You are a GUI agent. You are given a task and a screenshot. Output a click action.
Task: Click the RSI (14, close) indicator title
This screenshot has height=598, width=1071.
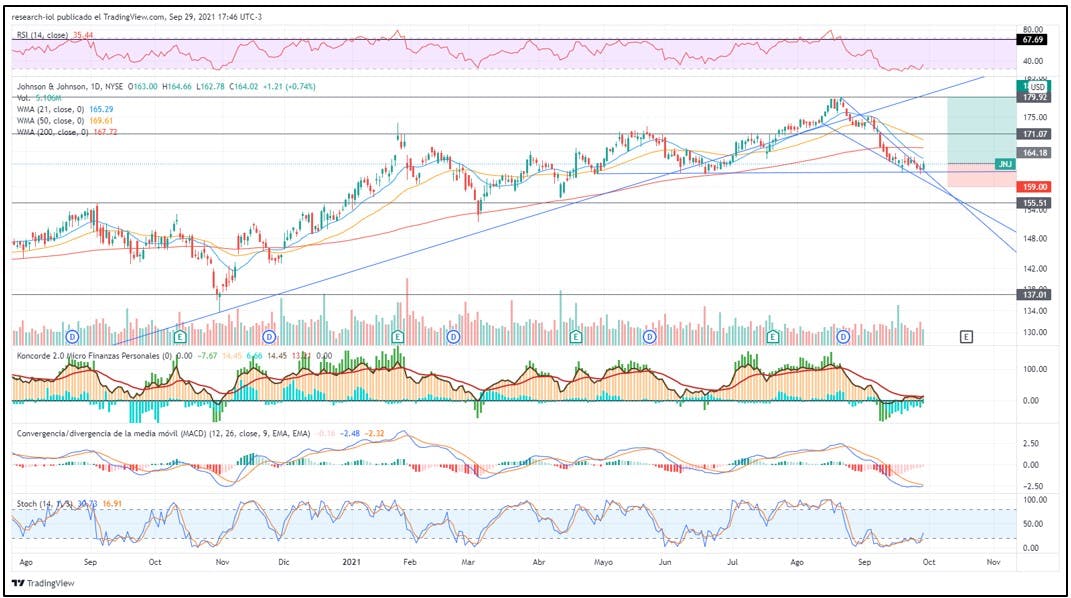click(42, 35)
